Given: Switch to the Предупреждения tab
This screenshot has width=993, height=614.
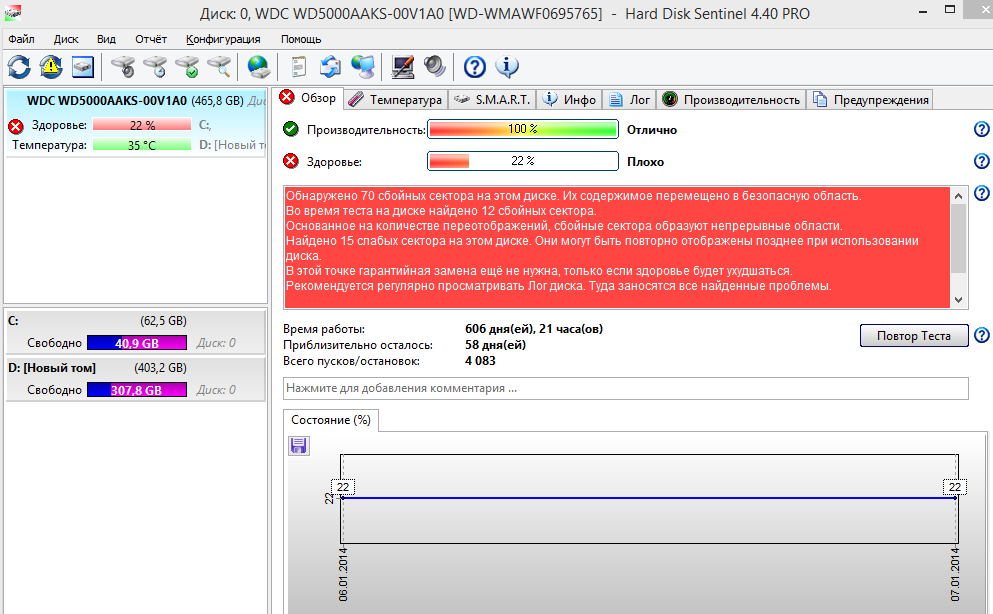Looking at the screenshot, I should tap(870, 99).
